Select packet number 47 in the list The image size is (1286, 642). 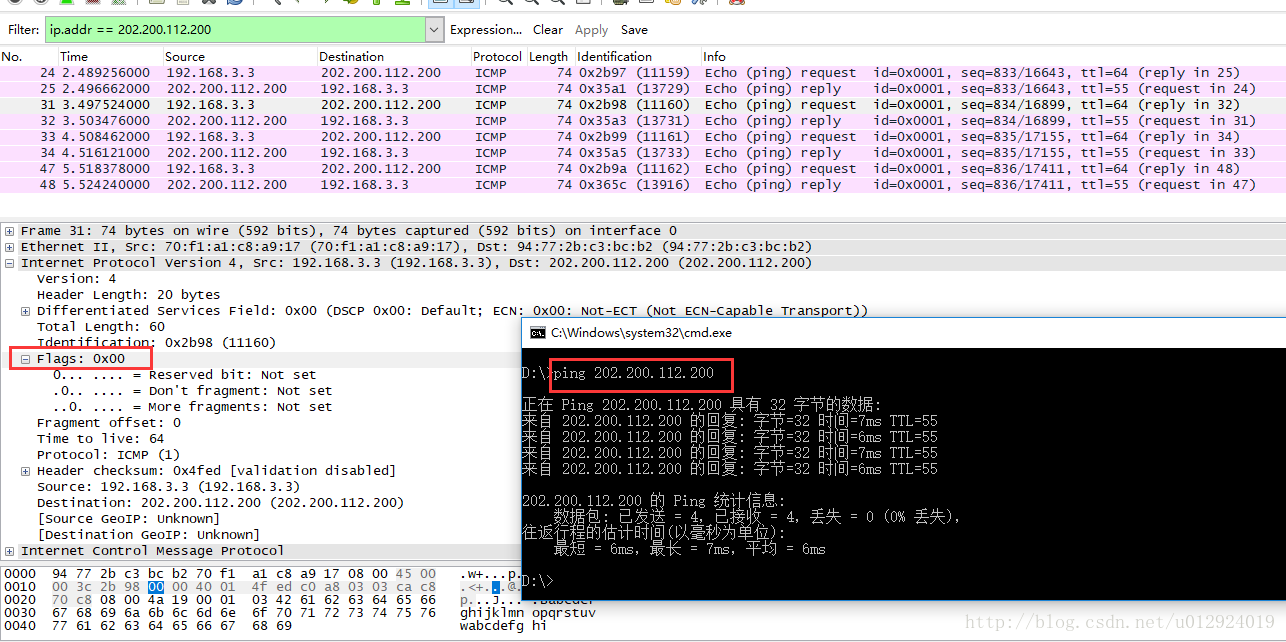(x=643, y=169)
